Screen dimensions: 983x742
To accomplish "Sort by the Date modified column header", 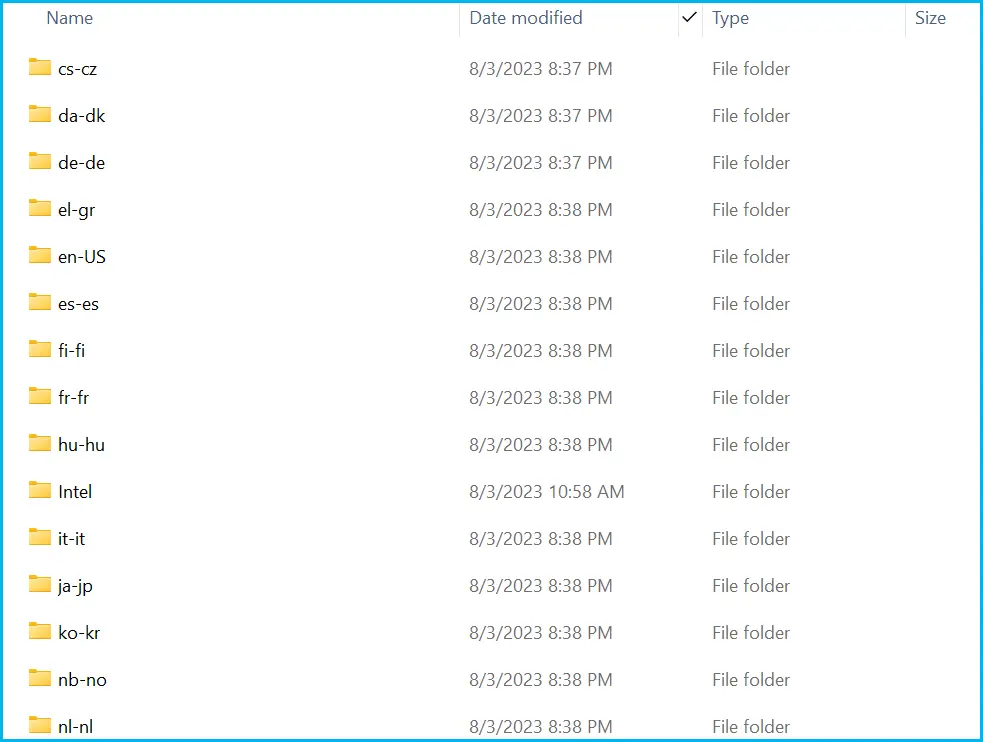I will (526, 18).
